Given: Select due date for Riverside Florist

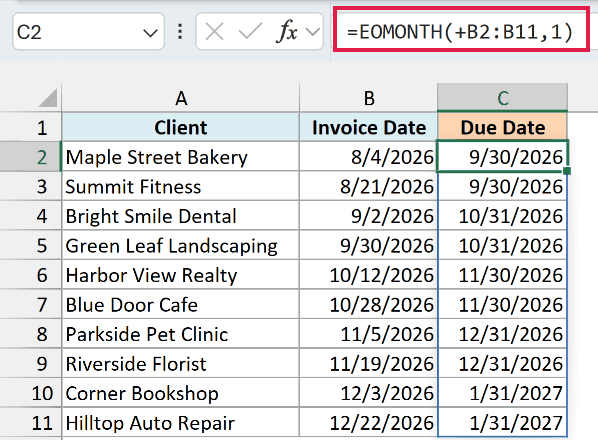Looking at the screenshot, I should 503,363.
